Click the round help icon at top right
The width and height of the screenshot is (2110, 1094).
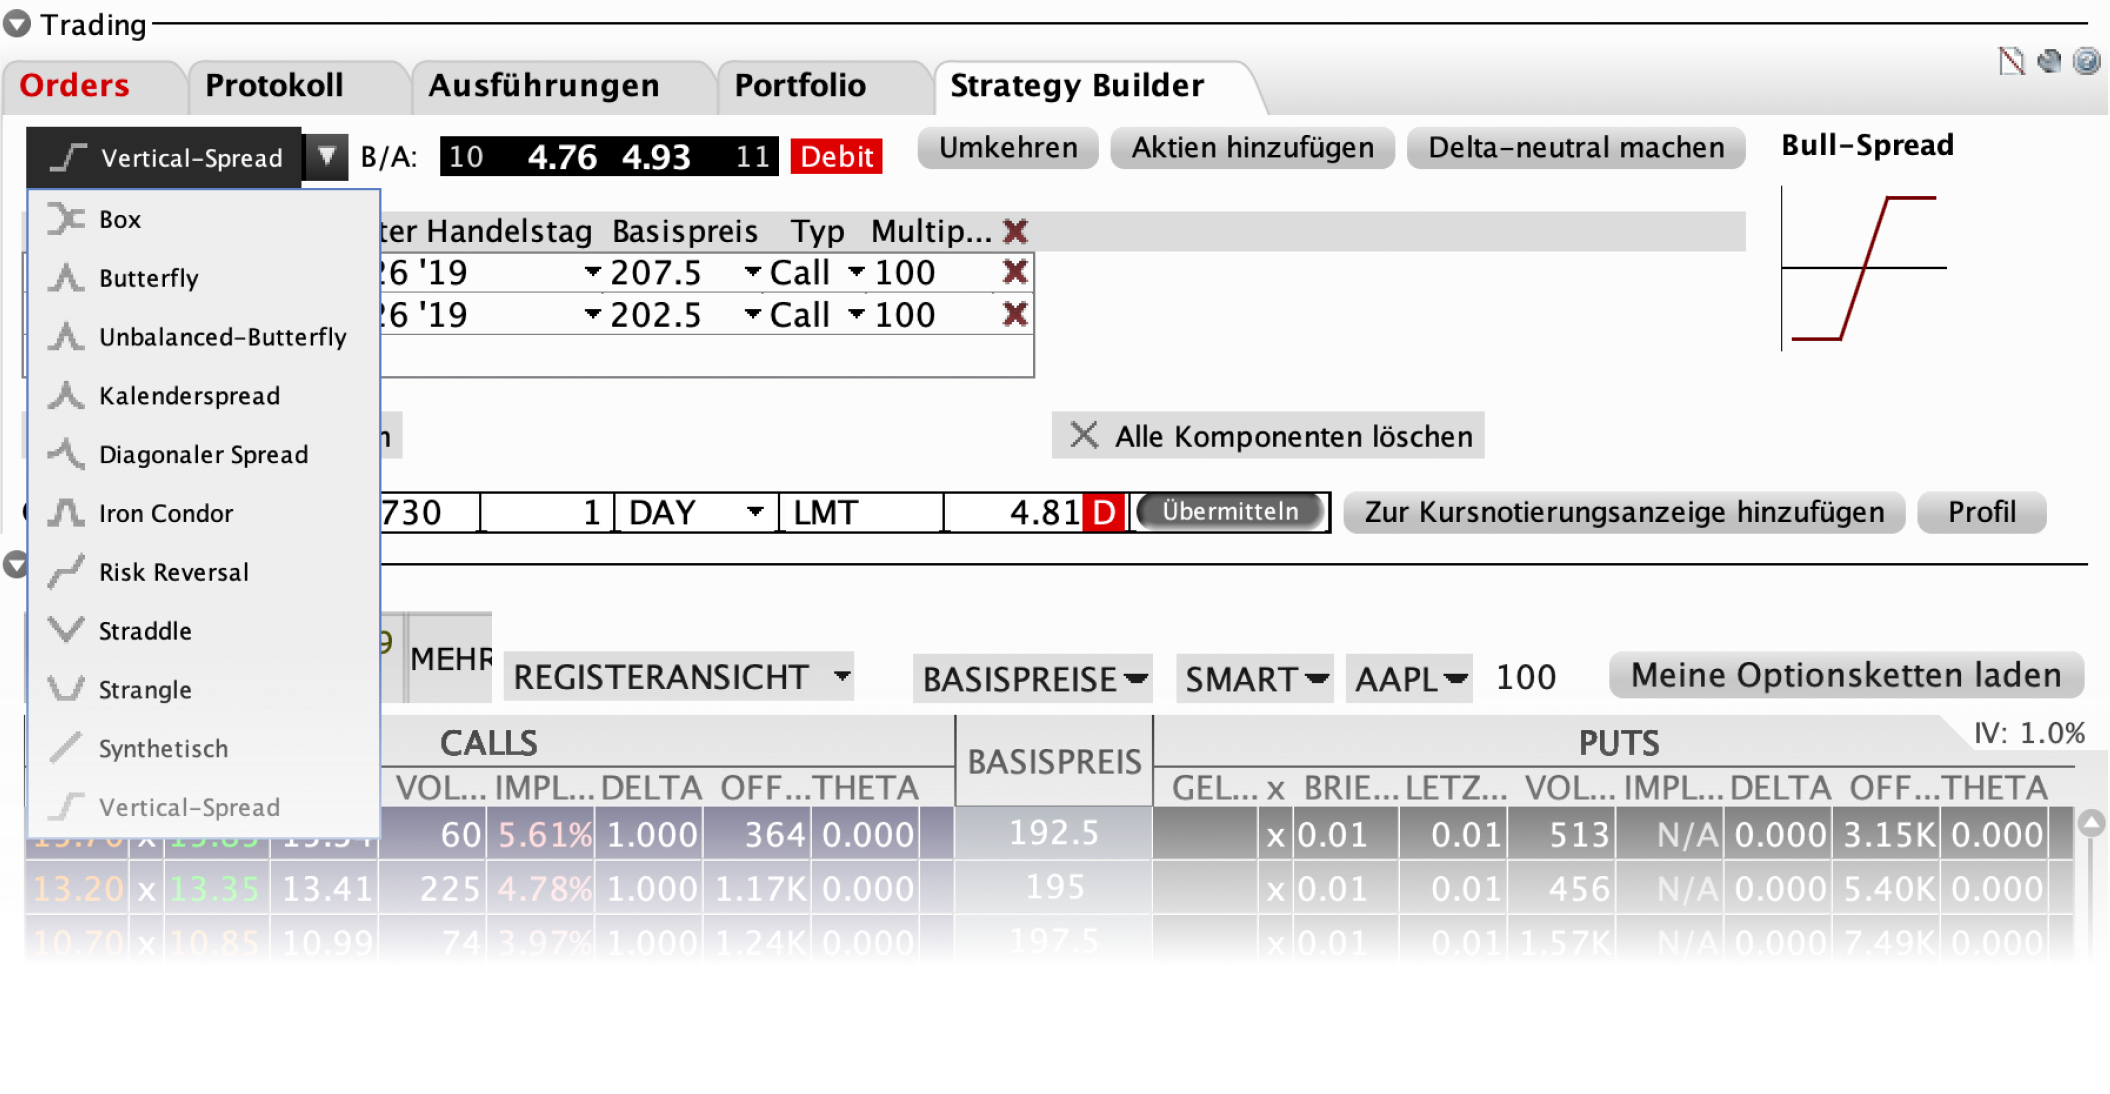2087,62
